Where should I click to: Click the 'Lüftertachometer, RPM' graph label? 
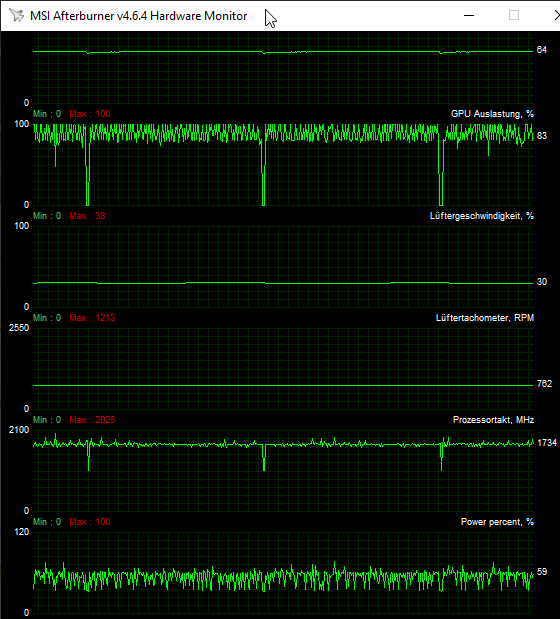pyautogui.click(x=485, y=318)
